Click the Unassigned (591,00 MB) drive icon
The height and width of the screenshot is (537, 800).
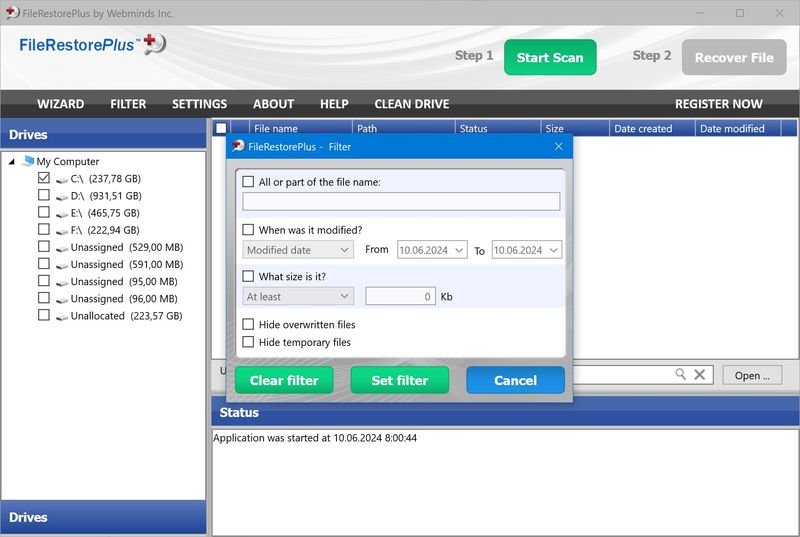(62, 266)
